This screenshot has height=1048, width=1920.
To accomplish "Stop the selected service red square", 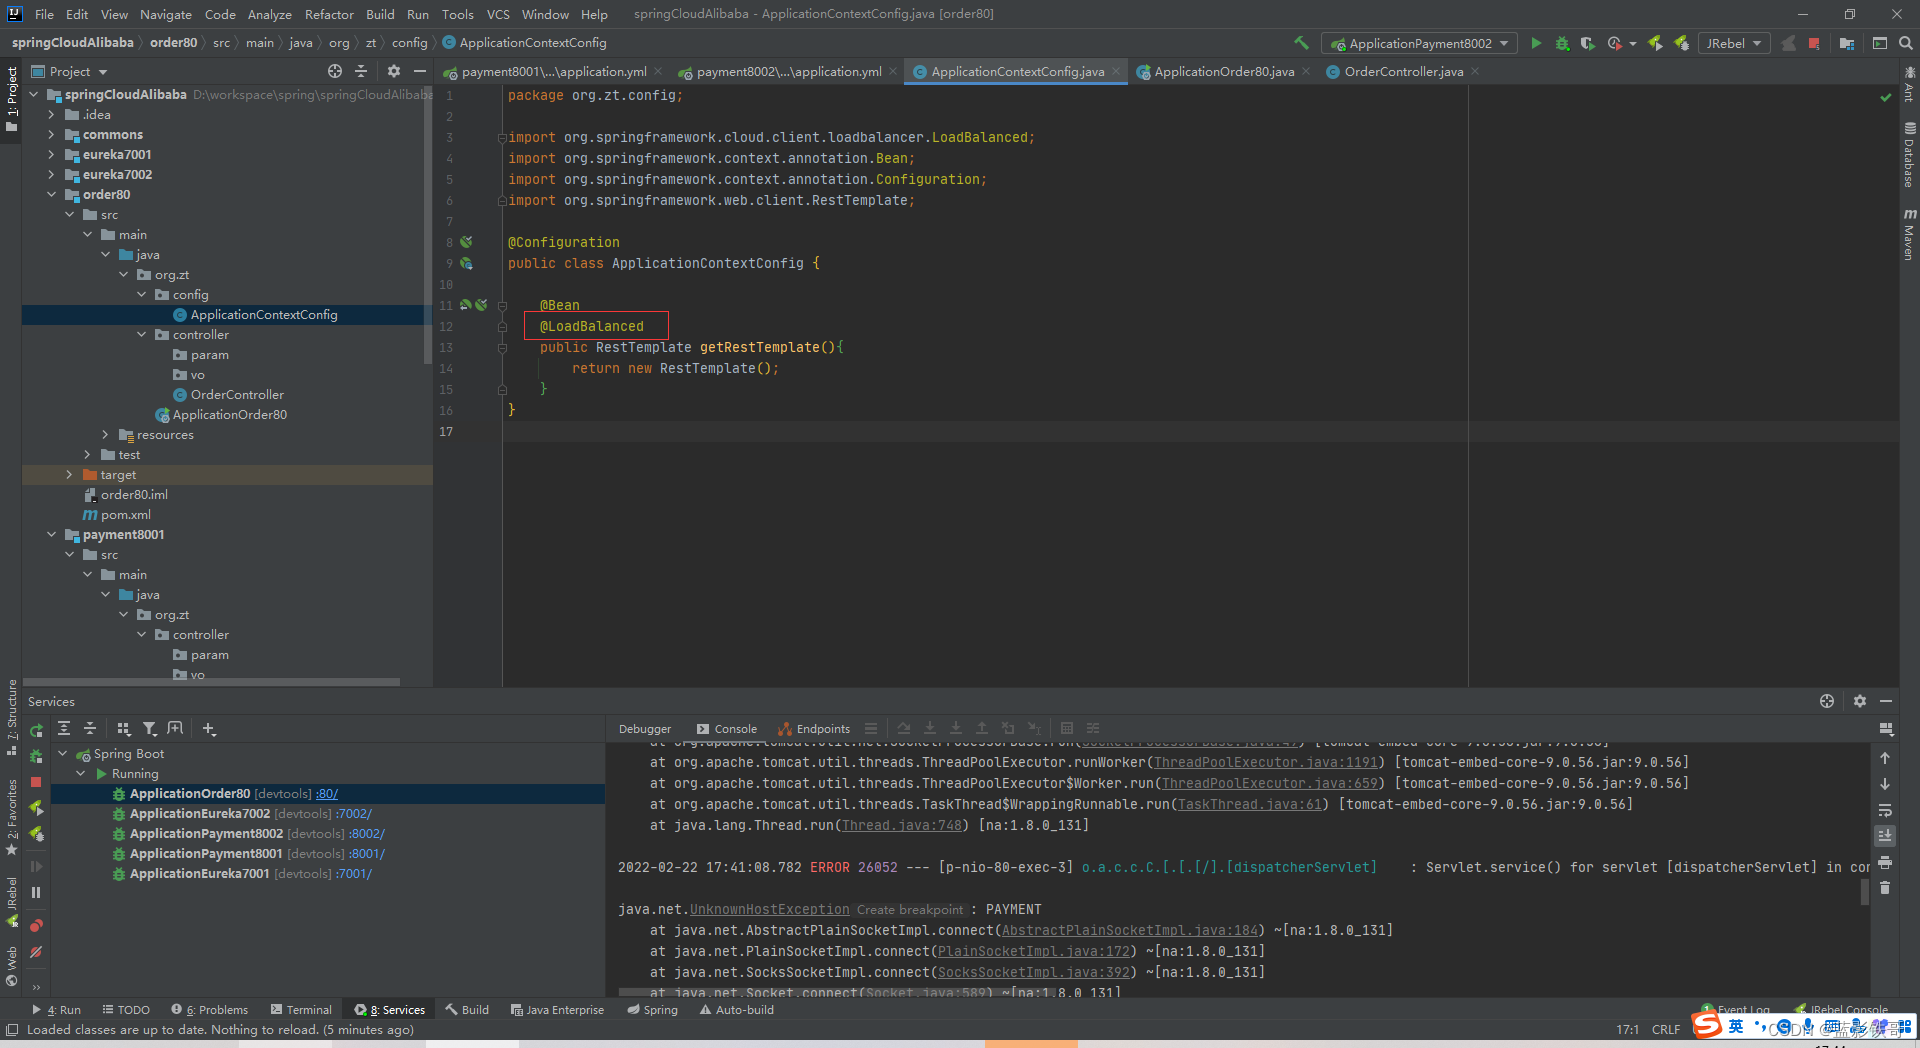I will coord(36,782).
